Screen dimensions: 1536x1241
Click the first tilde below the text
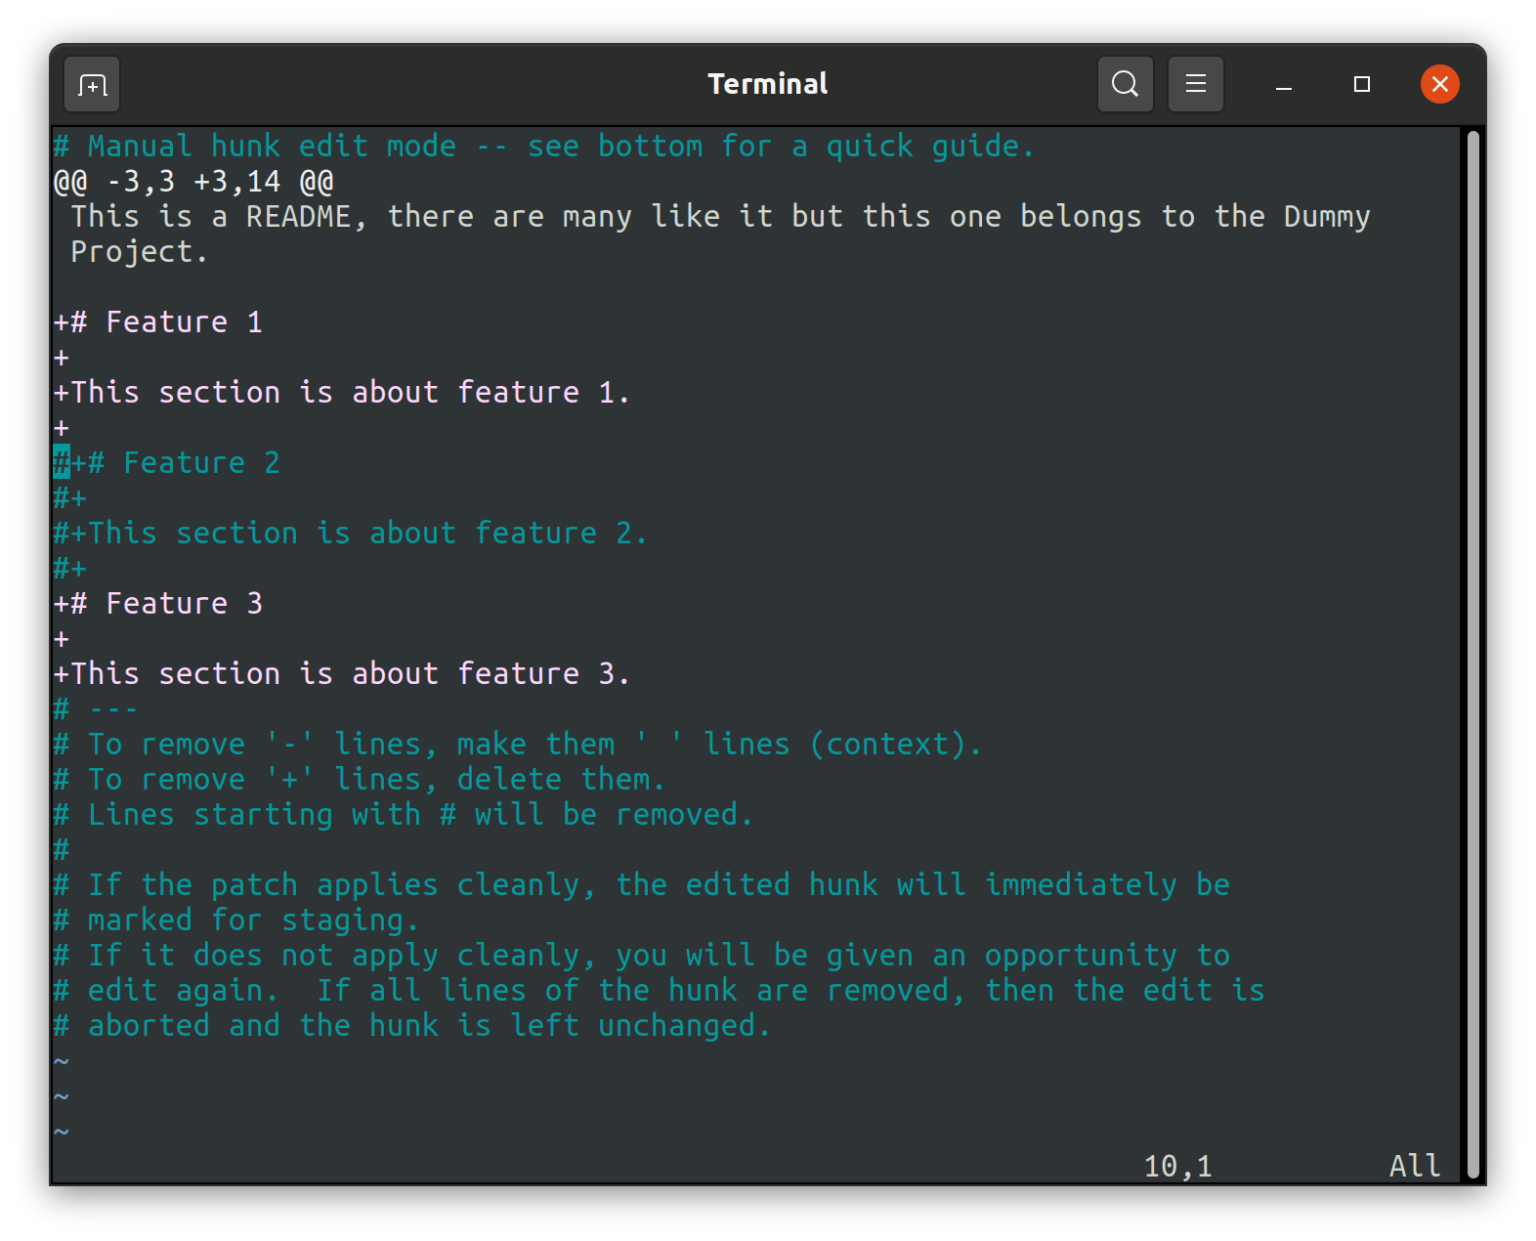[x=62, y=1060]
